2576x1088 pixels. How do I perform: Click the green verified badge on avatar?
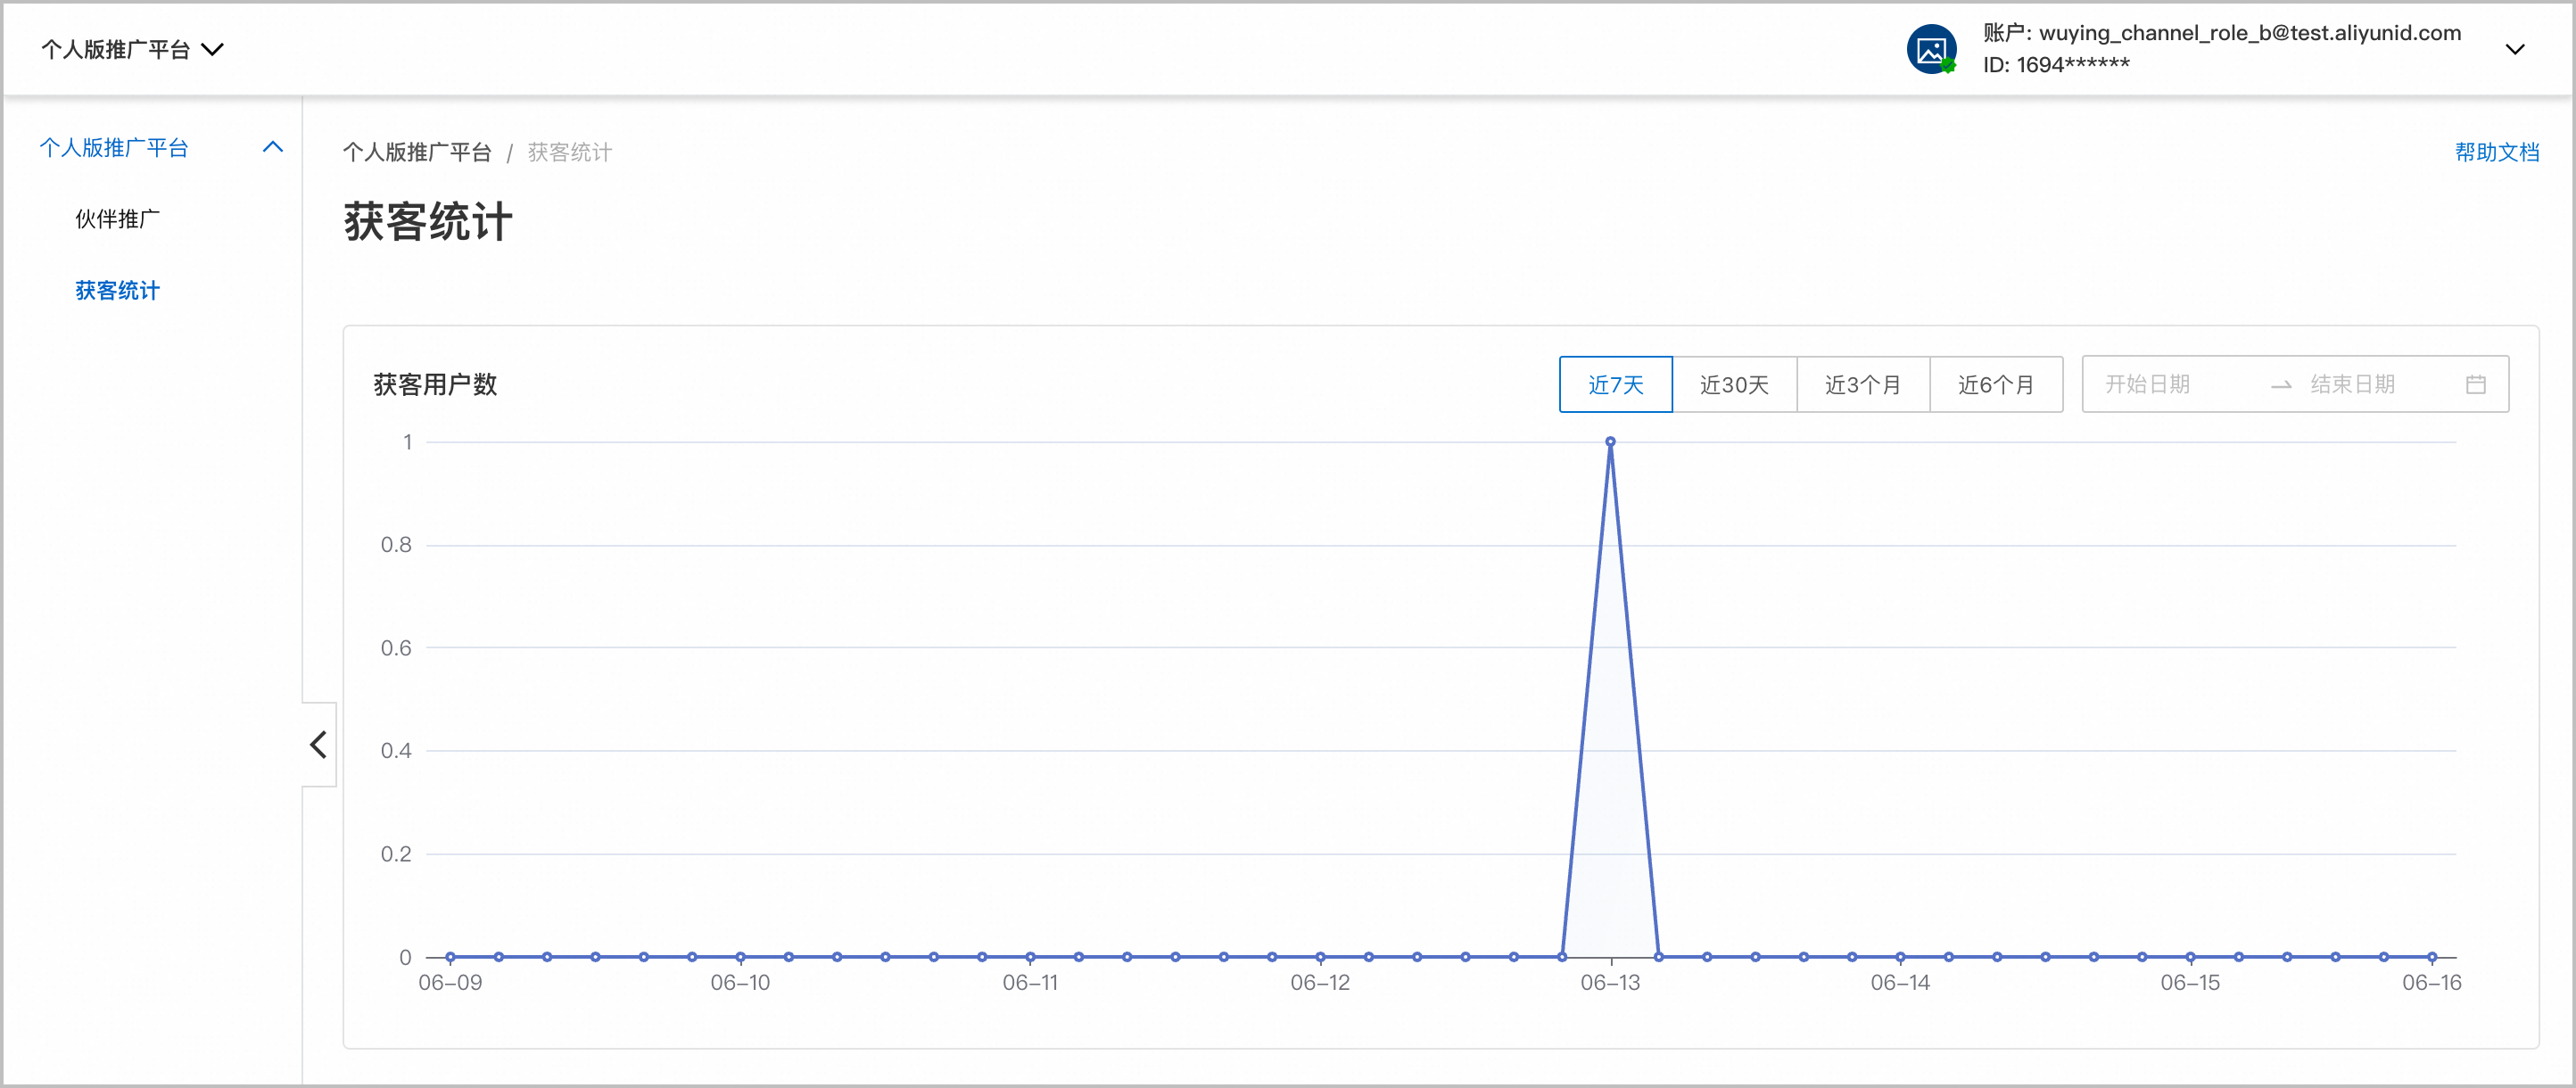coord(1947,65)
